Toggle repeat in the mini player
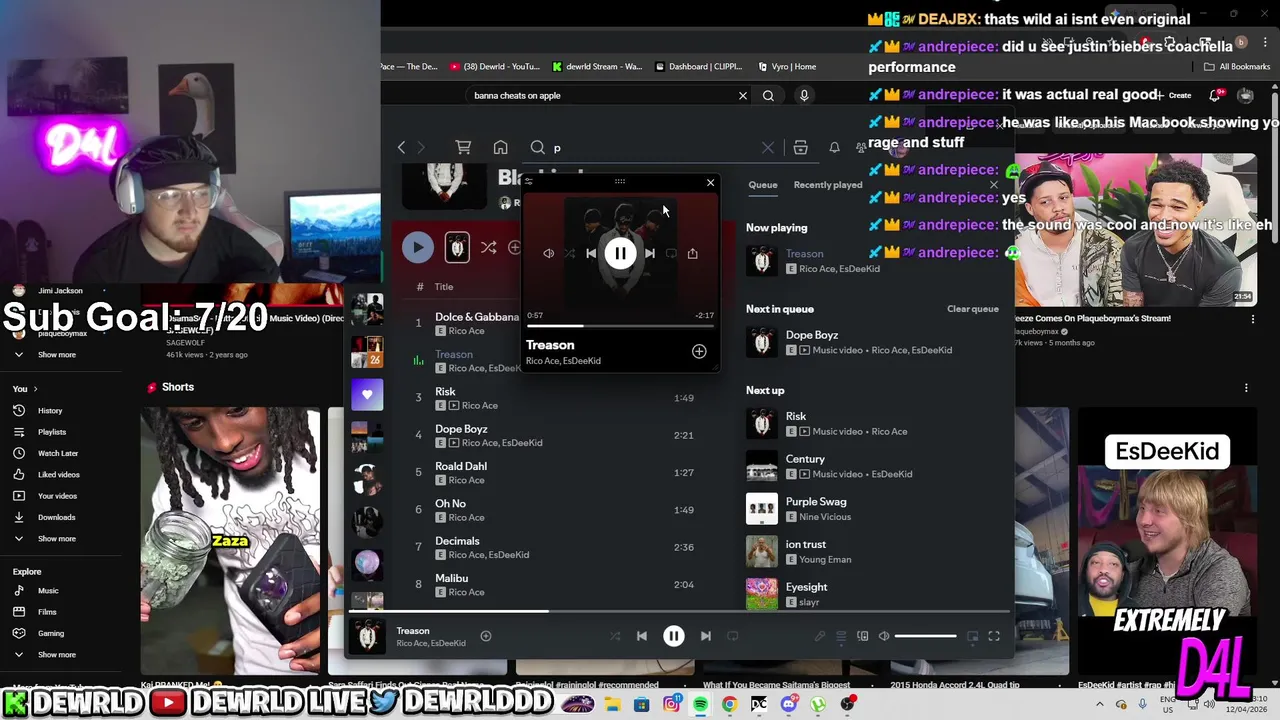The width and height of the screenshot is (1280, 720). 671,254
